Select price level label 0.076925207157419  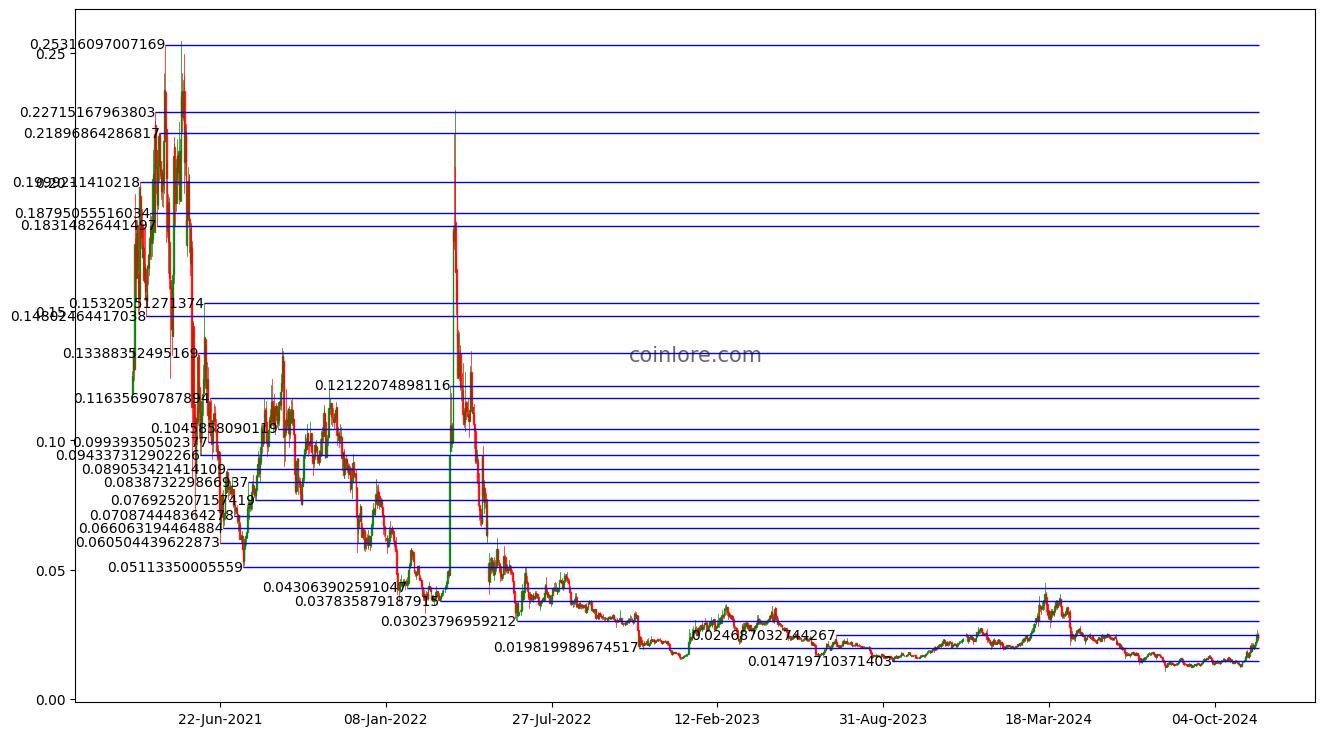click(x=182, y=500)
